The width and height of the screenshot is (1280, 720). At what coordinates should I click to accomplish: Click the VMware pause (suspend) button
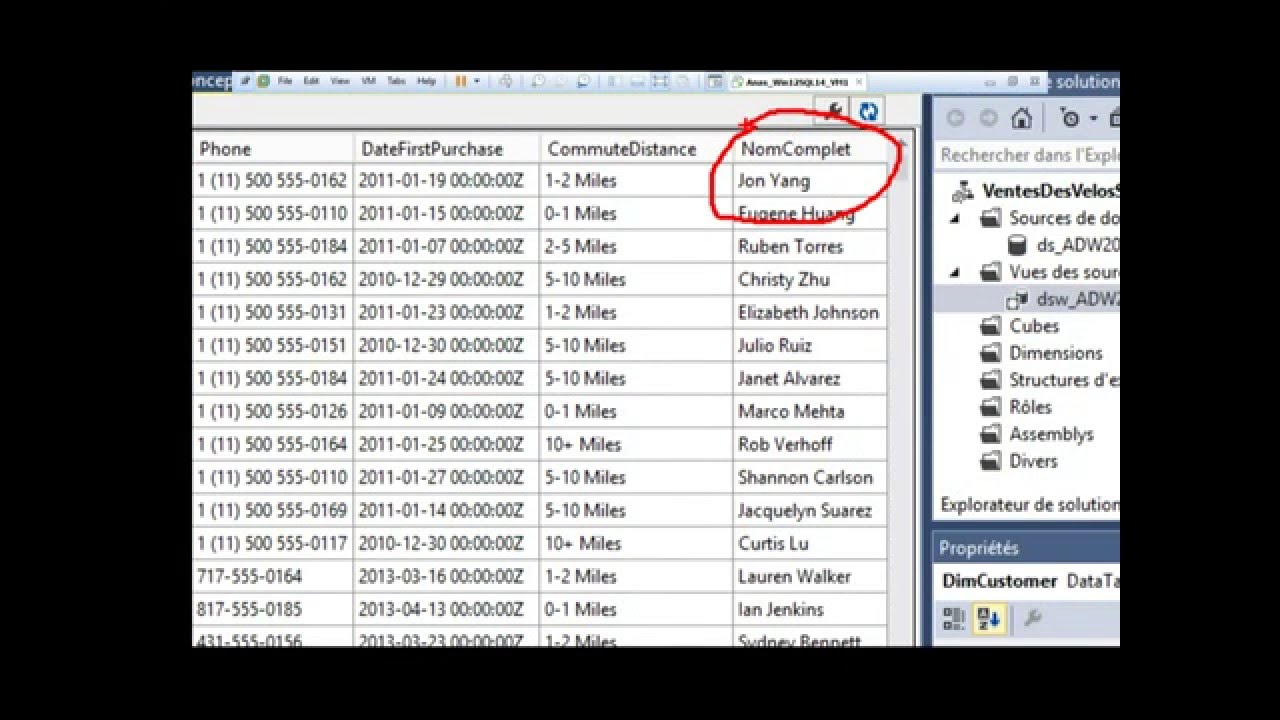point(461,81)
